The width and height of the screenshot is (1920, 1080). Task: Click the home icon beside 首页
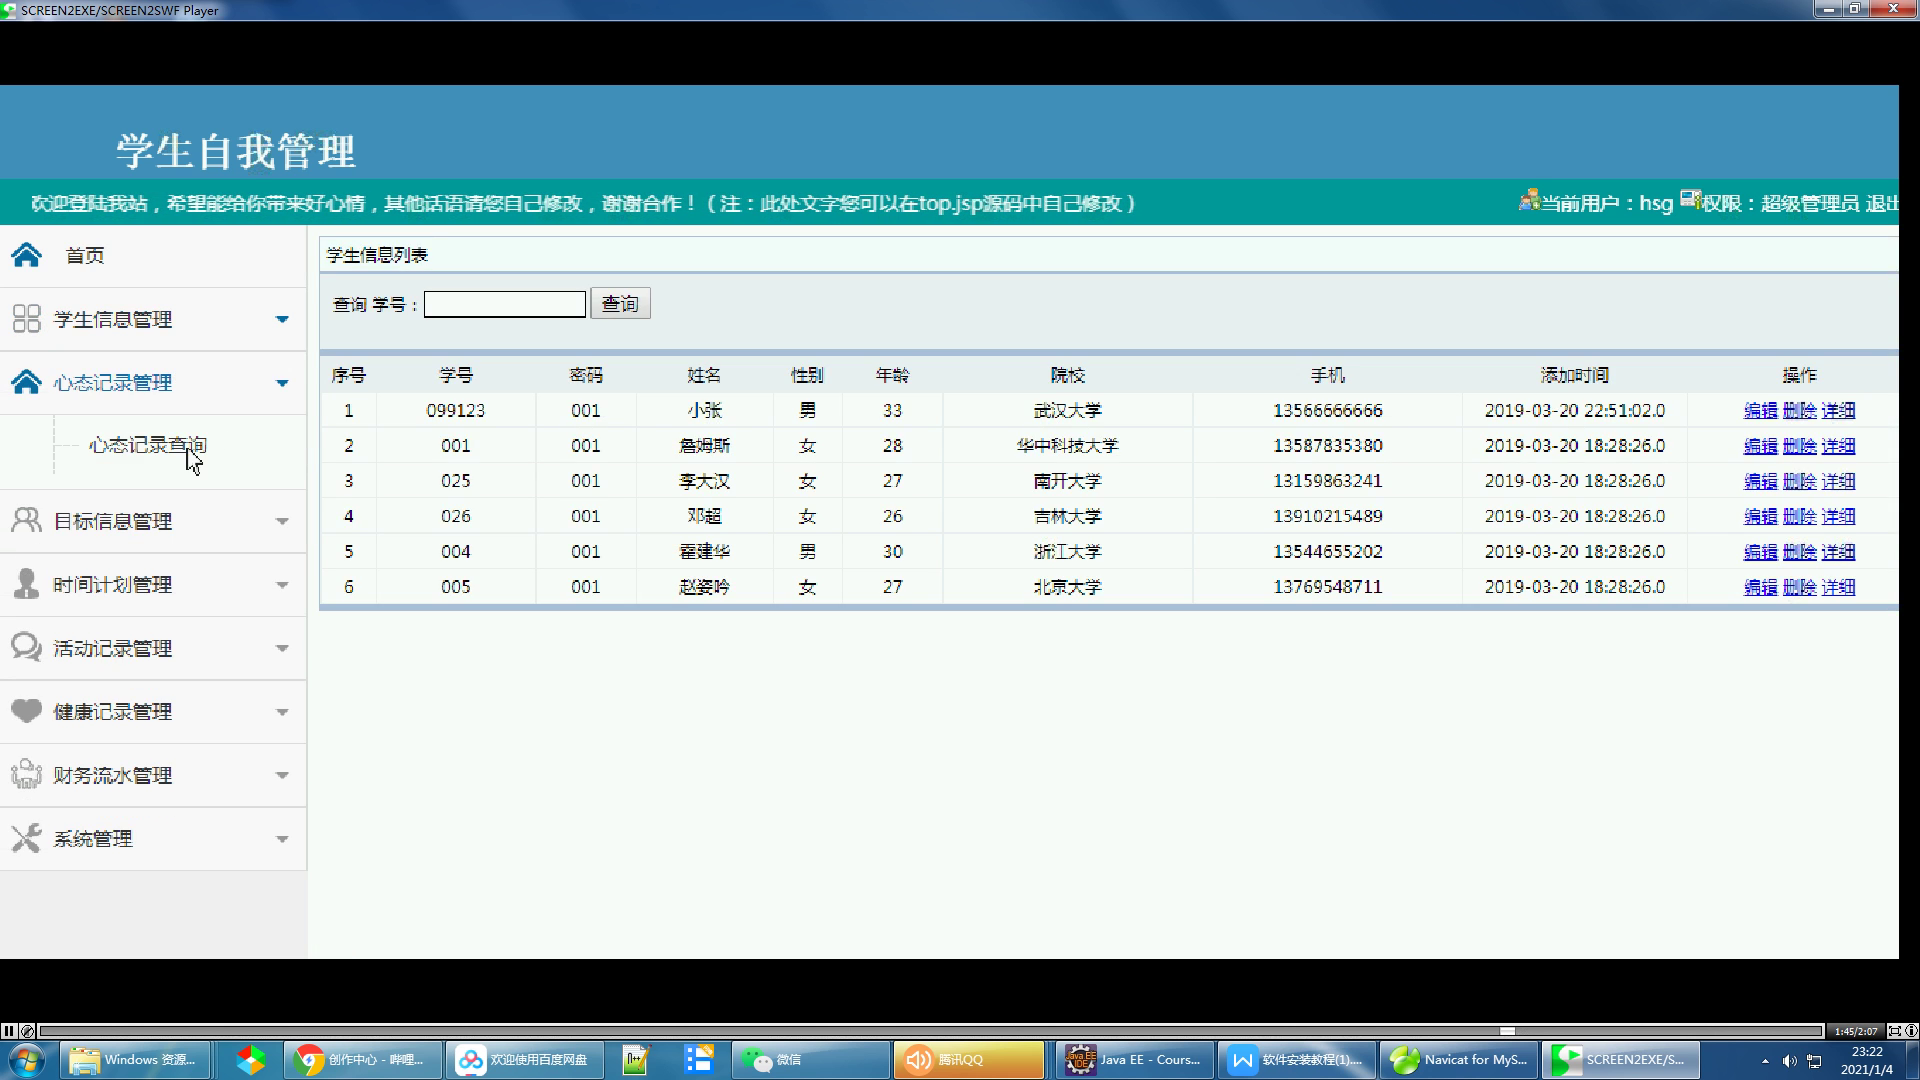(x=26, y=255)
